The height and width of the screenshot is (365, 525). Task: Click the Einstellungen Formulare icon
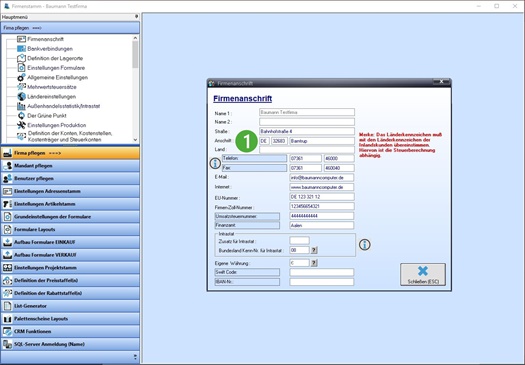point(21,68)
